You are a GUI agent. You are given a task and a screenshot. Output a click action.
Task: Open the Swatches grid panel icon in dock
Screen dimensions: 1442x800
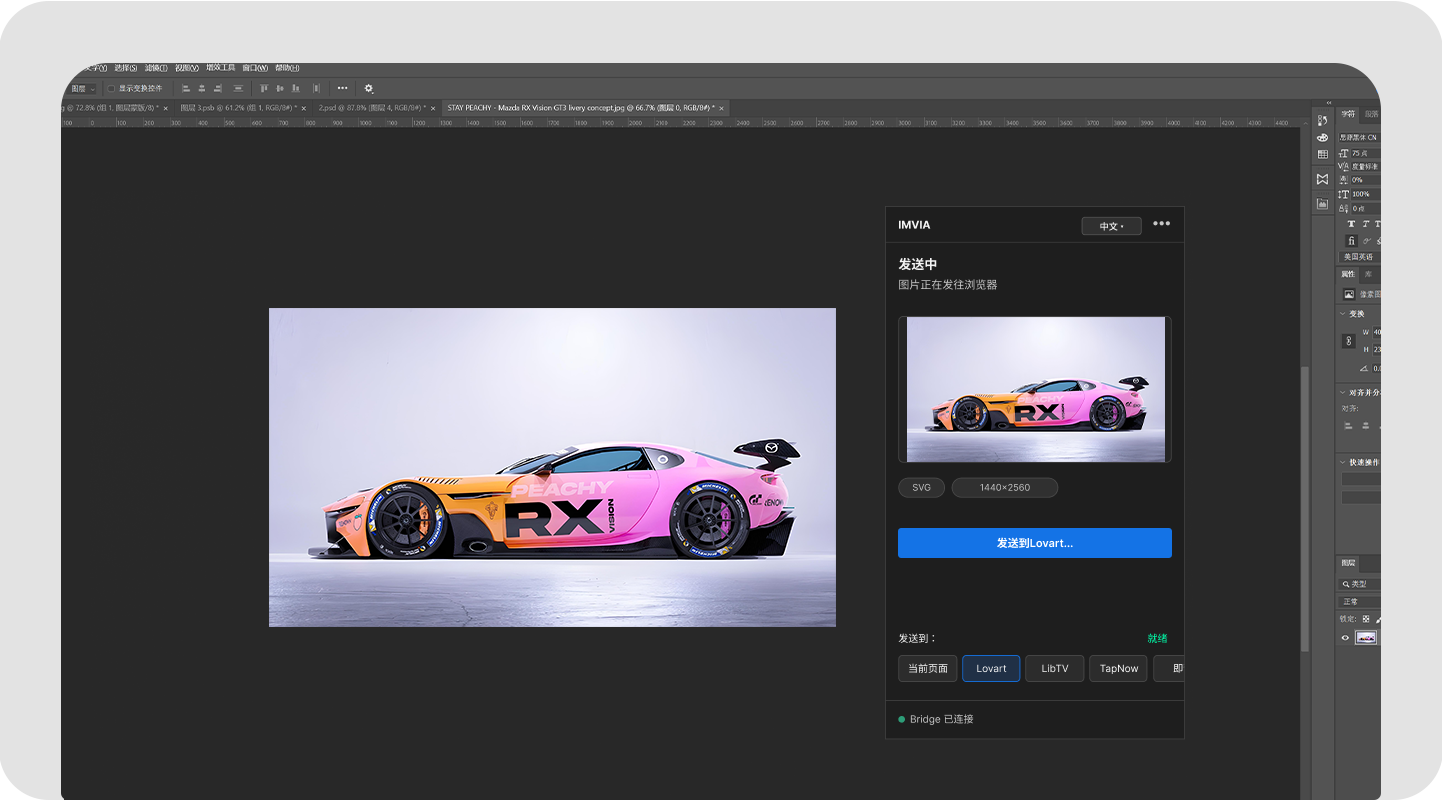(1322, 154)
